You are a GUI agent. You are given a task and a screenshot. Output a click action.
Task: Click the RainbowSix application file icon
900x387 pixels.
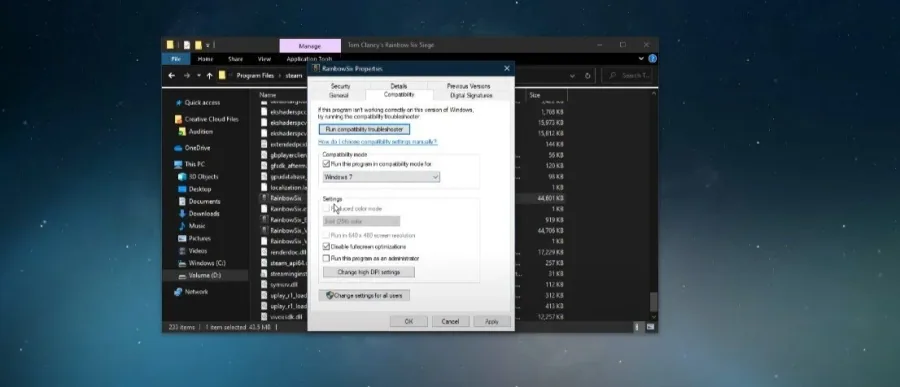click(265, 198)
